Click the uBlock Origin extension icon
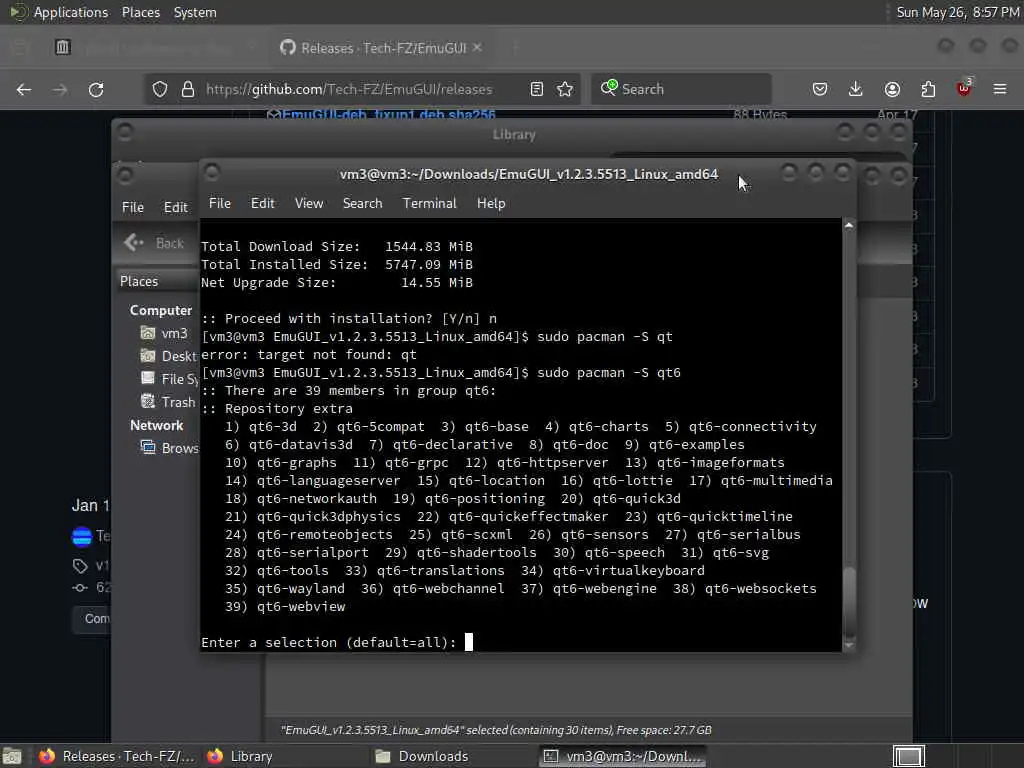The image size is (1024, 768). tap(964, 88)
